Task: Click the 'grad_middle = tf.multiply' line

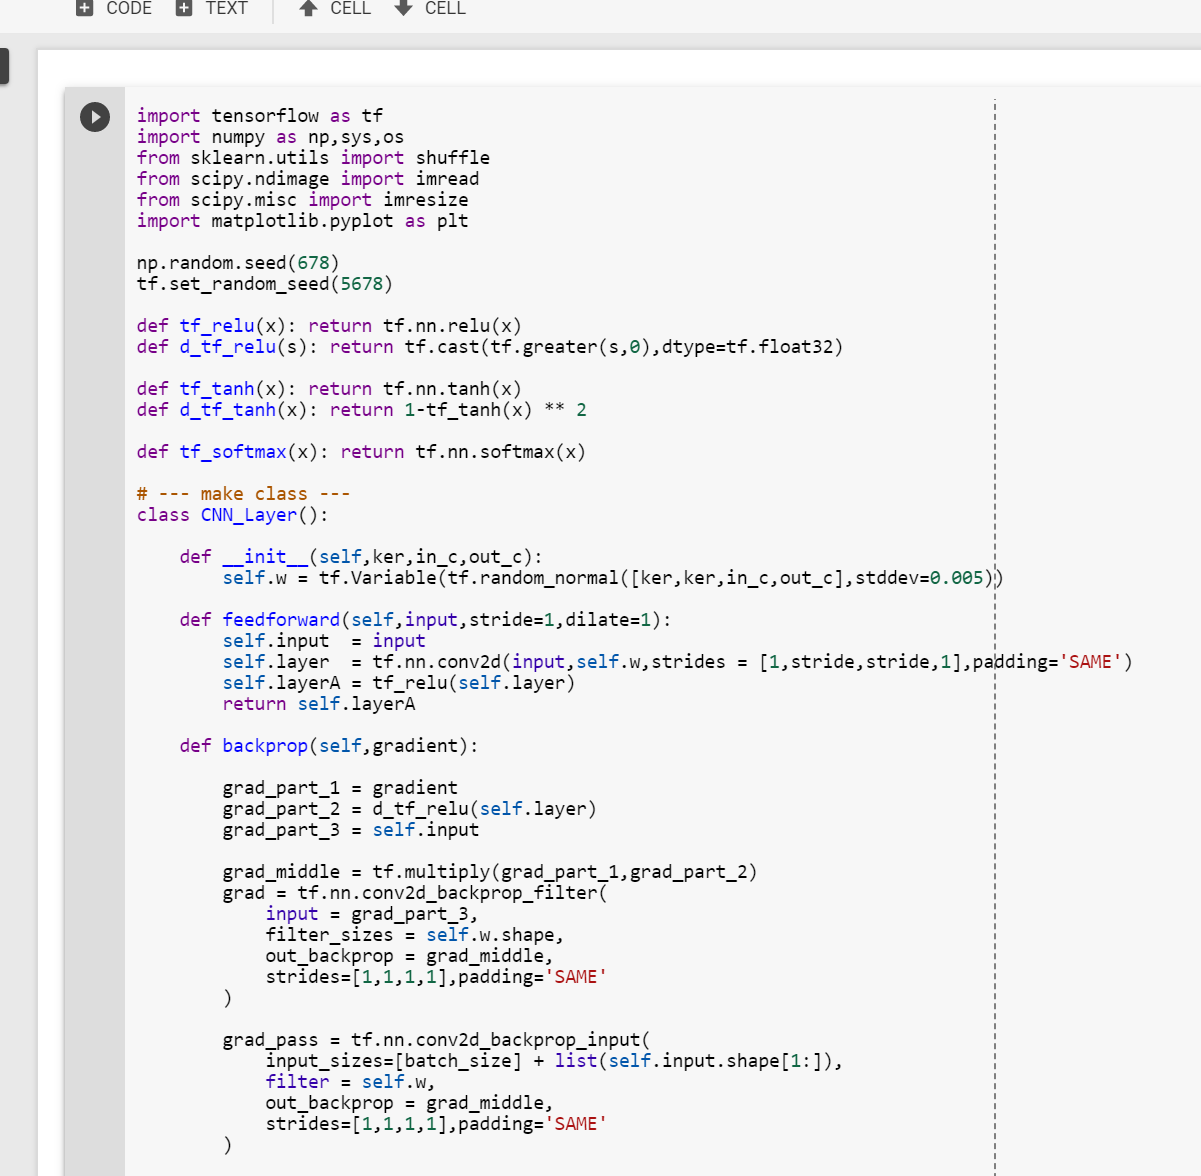Action: 490,872
